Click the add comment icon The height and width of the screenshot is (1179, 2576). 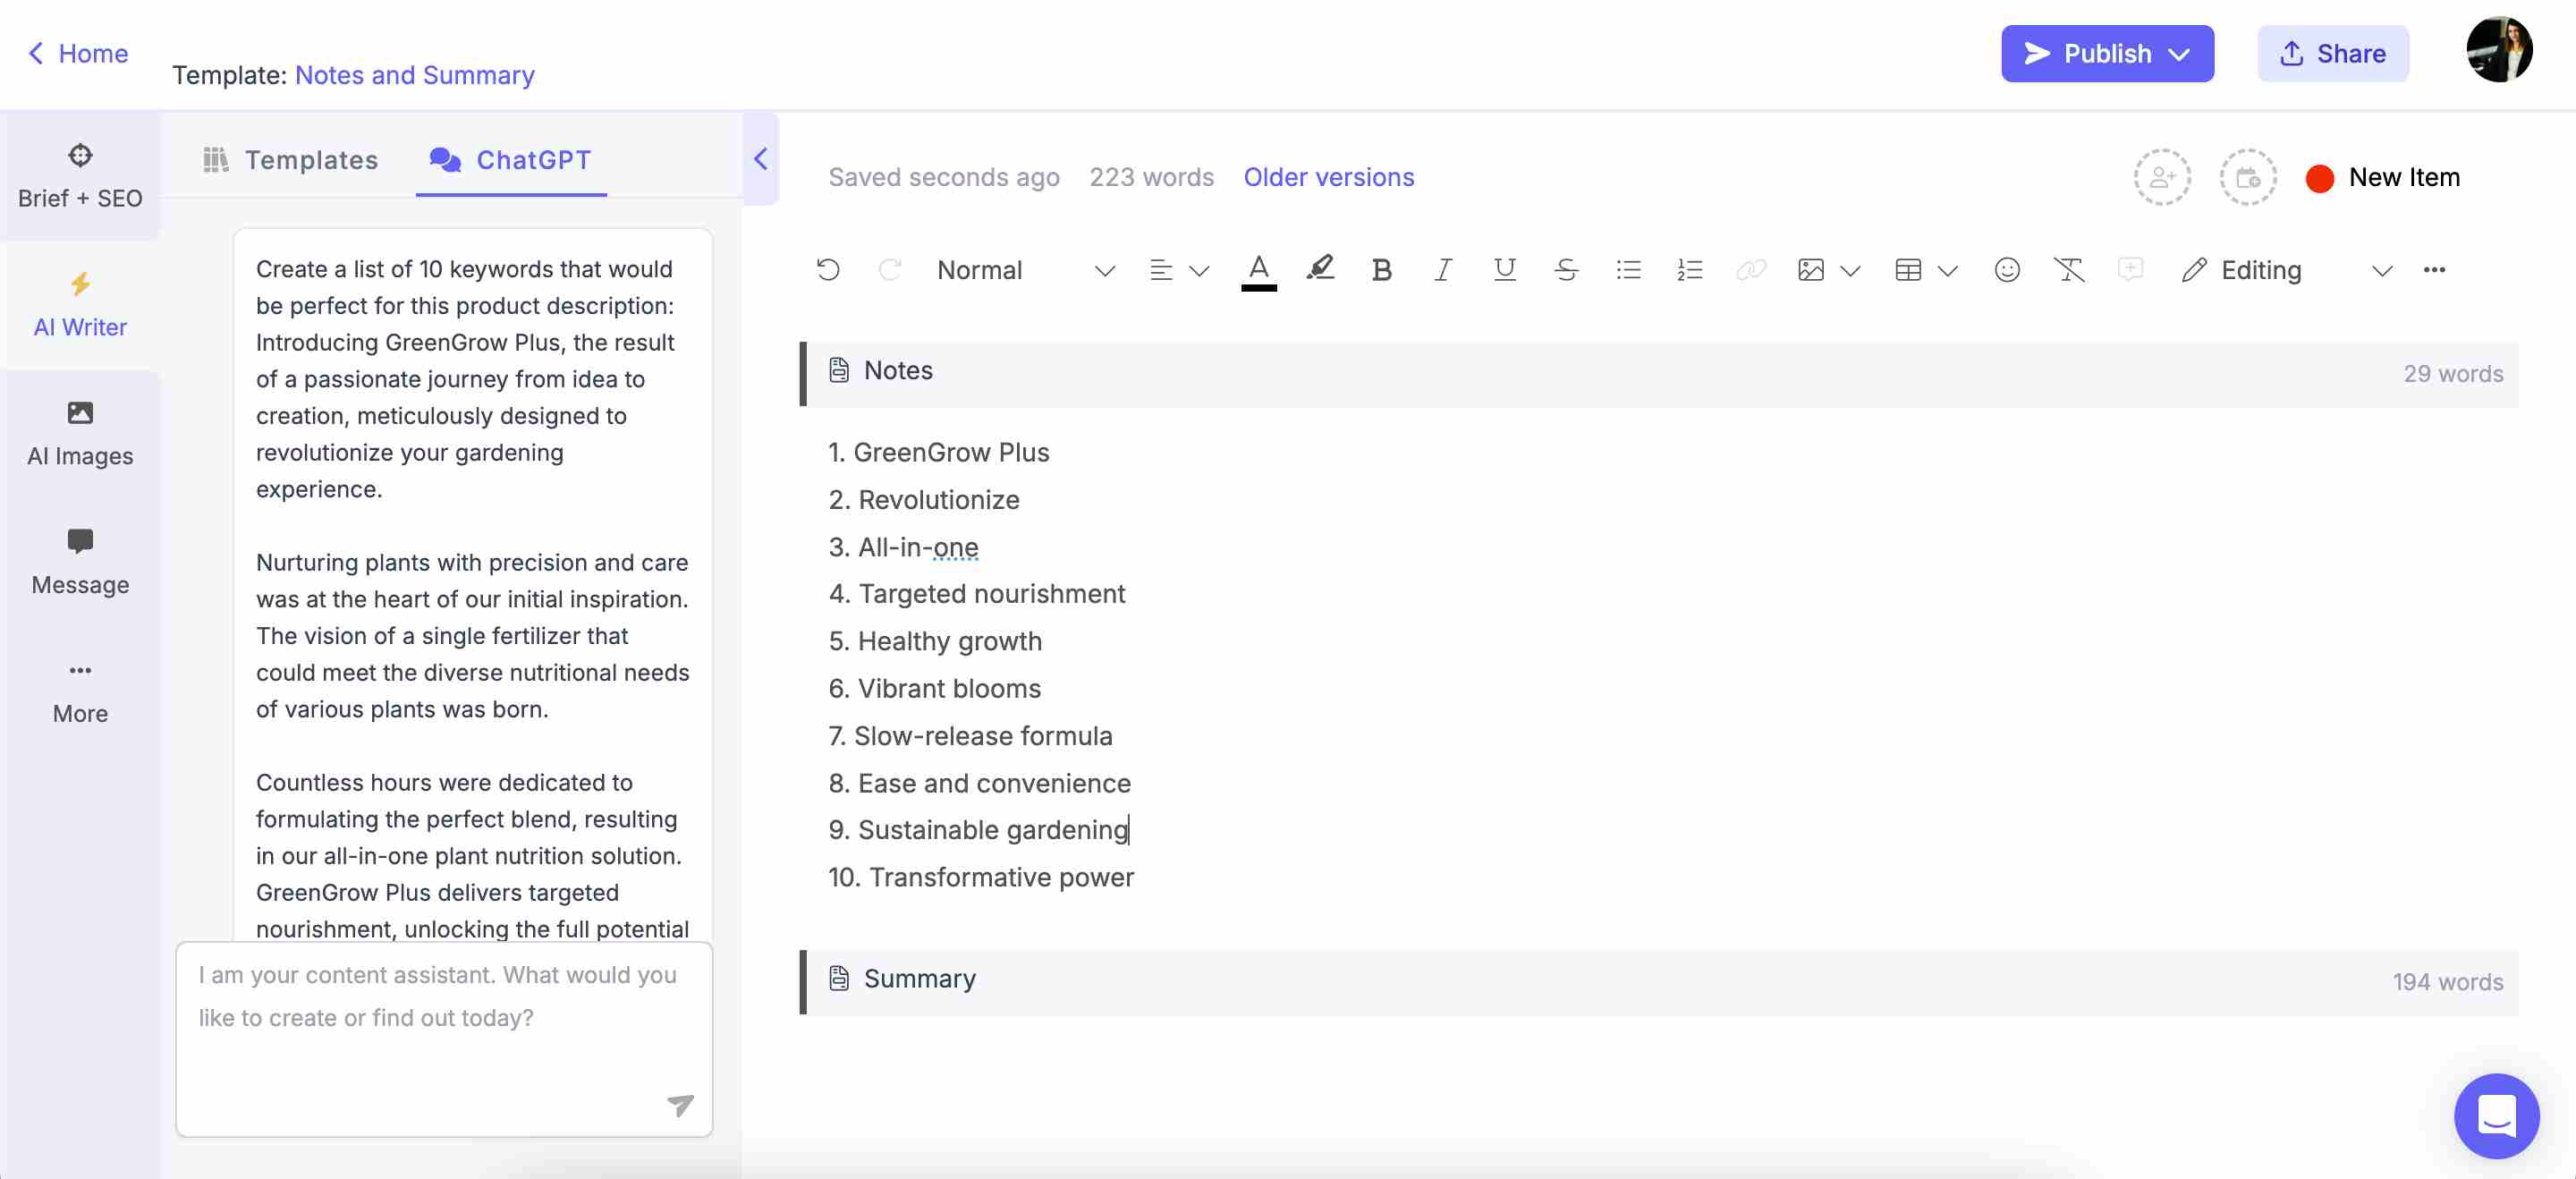[2130, 270]
